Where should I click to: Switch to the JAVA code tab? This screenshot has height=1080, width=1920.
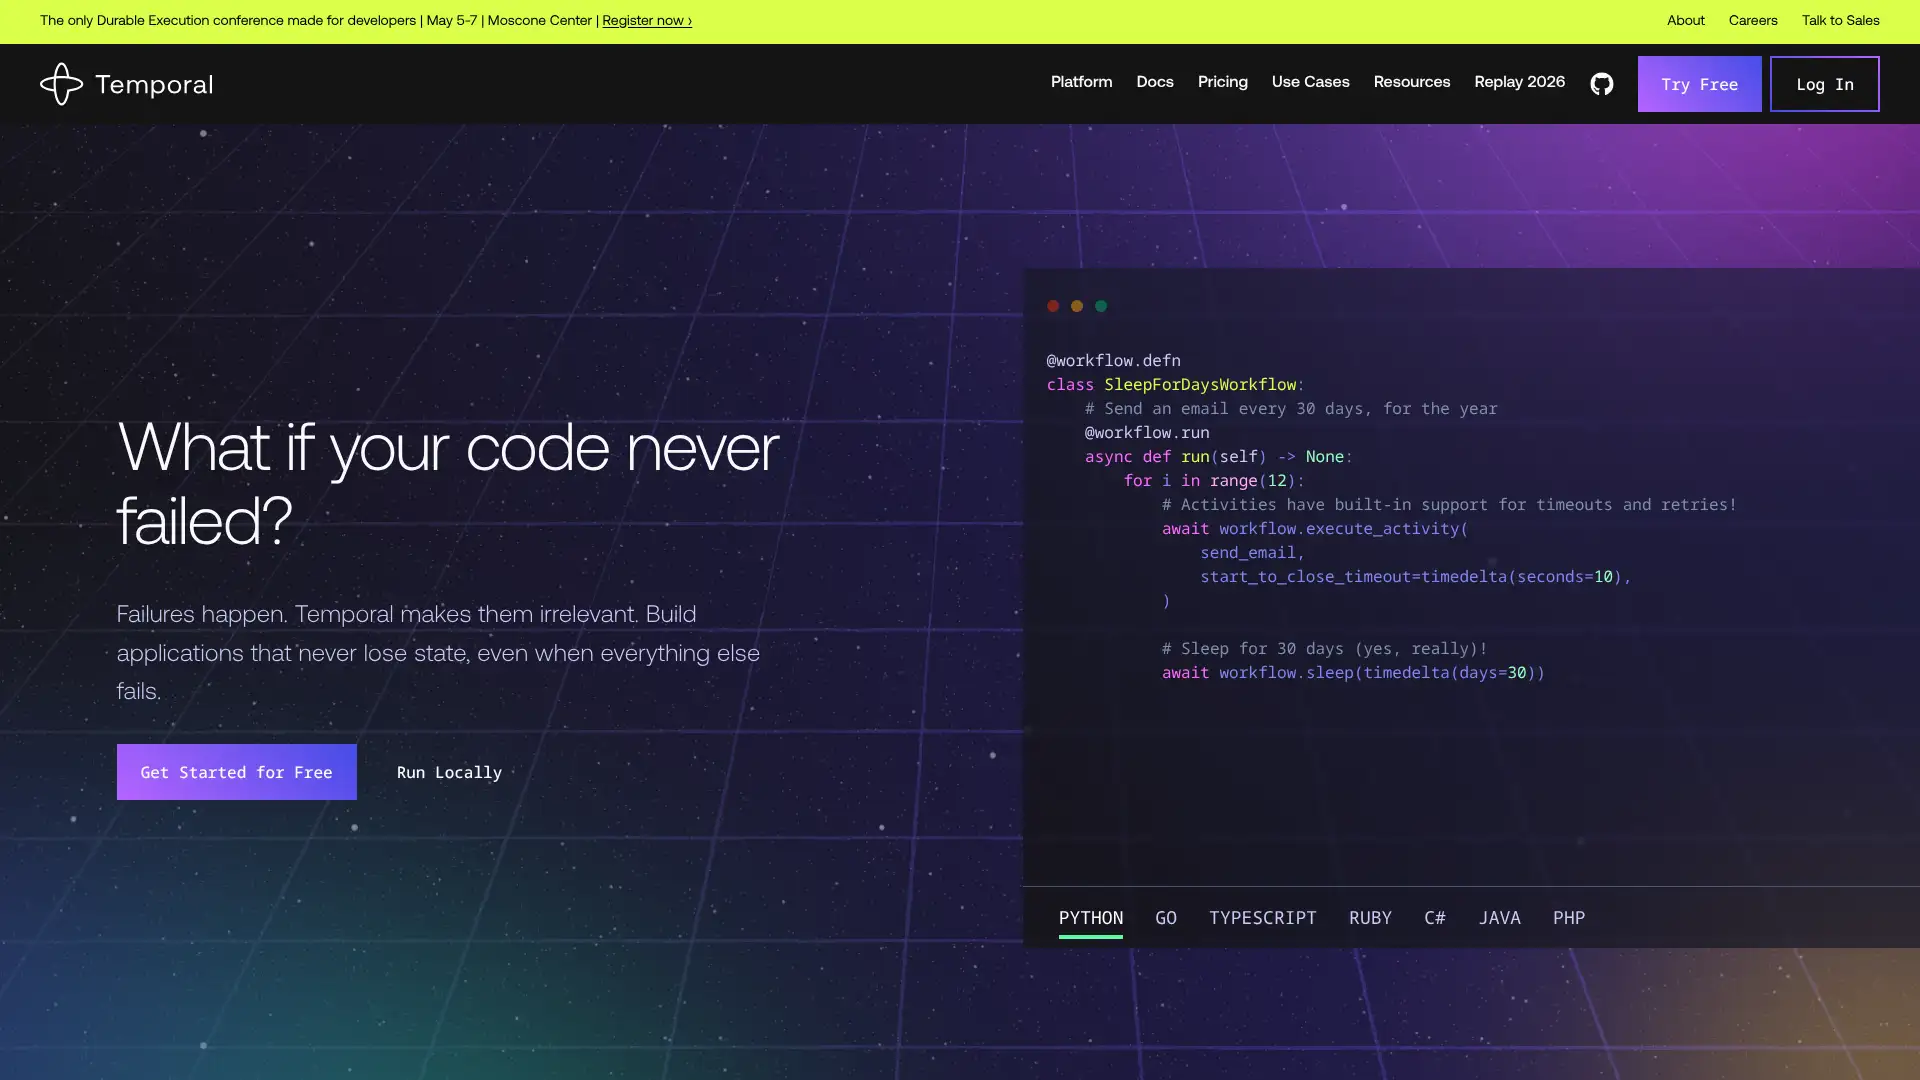point(1499,918)
